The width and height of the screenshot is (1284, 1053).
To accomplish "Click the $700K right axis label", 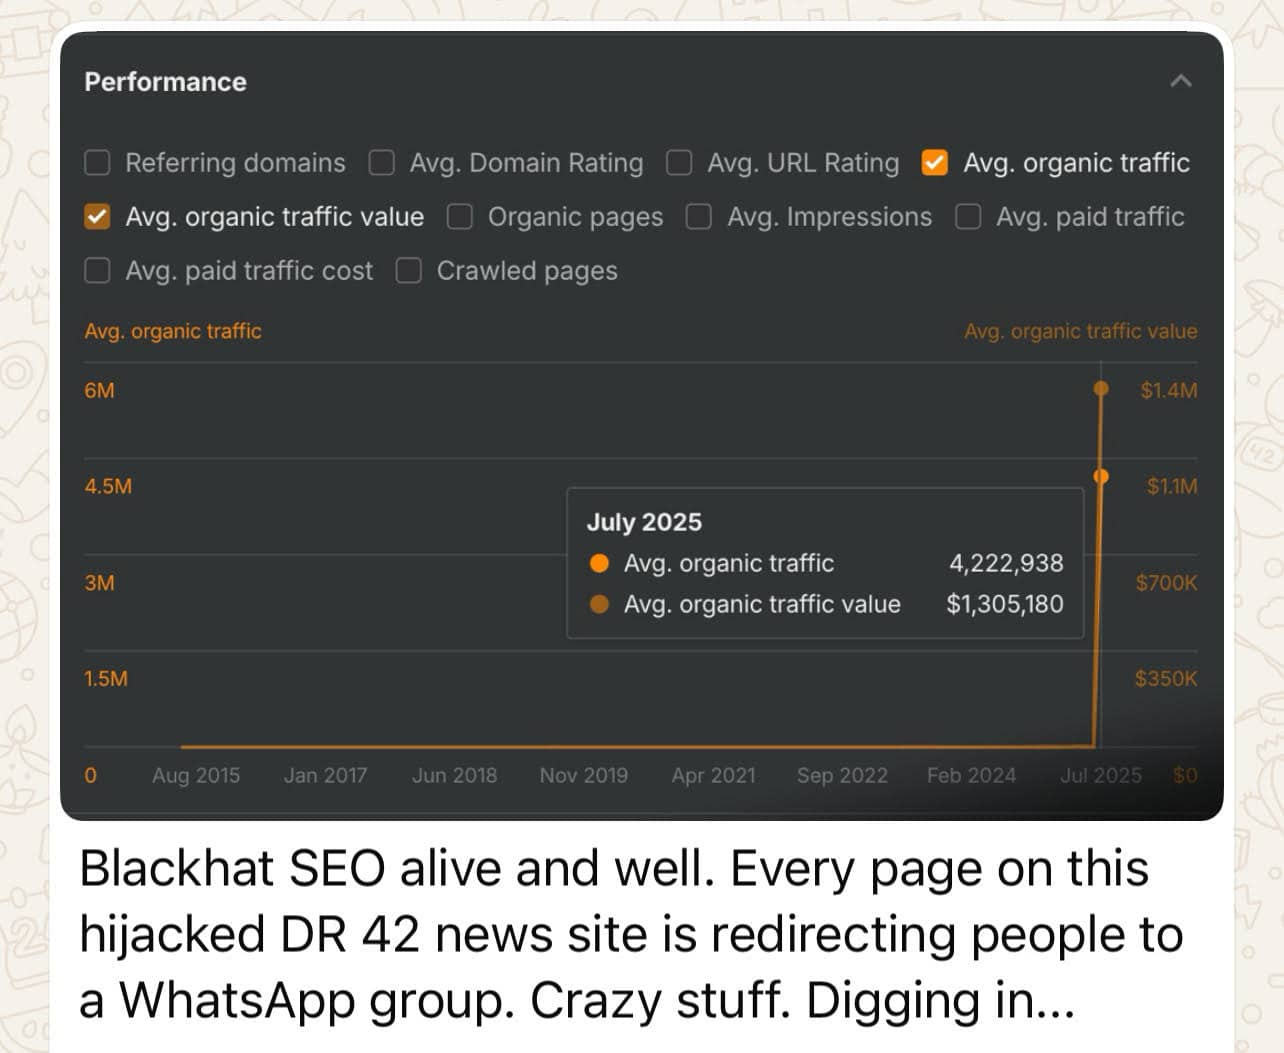I will (x=1166, y=582).
